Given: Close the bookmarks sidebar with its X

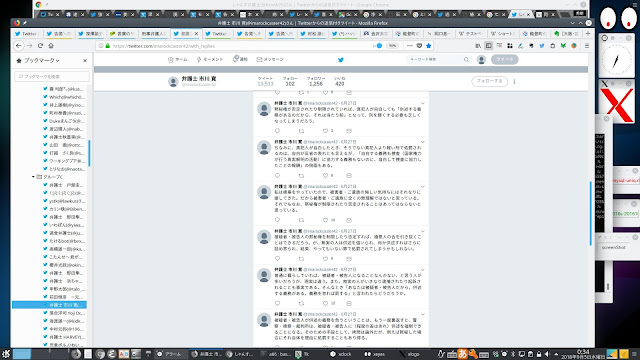Looking at the screenshot, I should pos(85,60).
